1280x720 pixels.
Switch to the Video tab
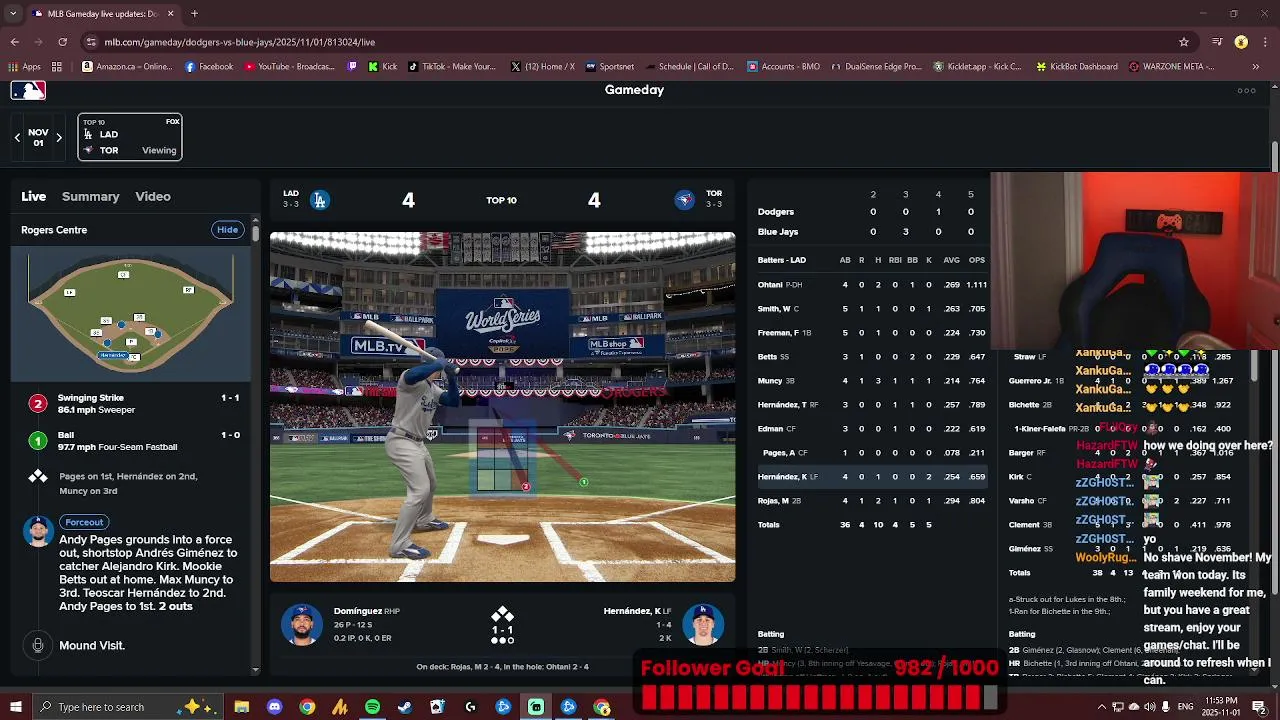coord(153,197)
